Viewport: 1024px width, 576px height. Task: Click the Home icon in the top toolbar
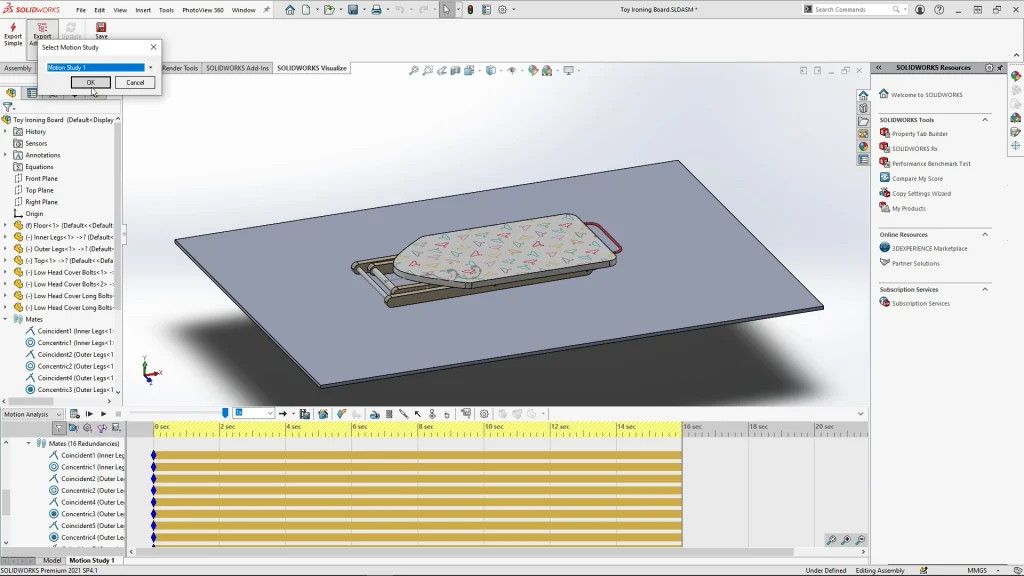pyautogui.click(x=290, y=10)
